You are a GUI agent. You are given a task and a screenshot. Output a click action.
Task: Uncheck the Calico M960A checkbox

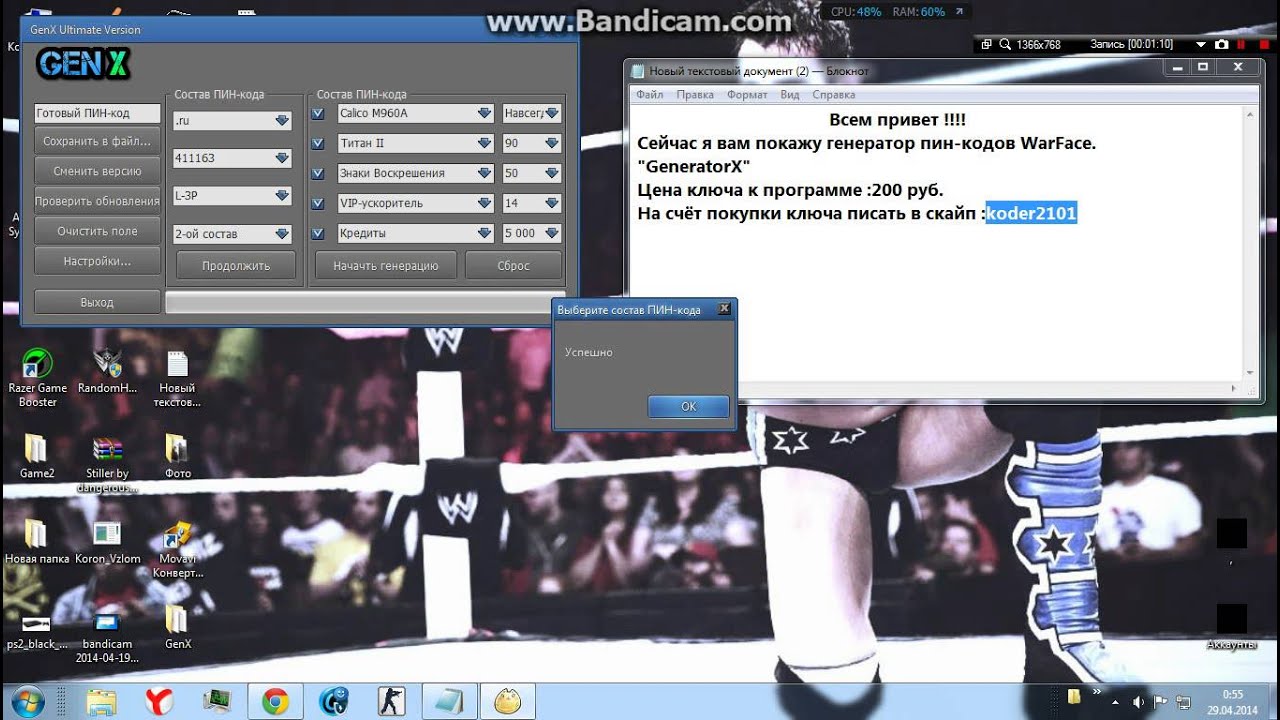318,114
